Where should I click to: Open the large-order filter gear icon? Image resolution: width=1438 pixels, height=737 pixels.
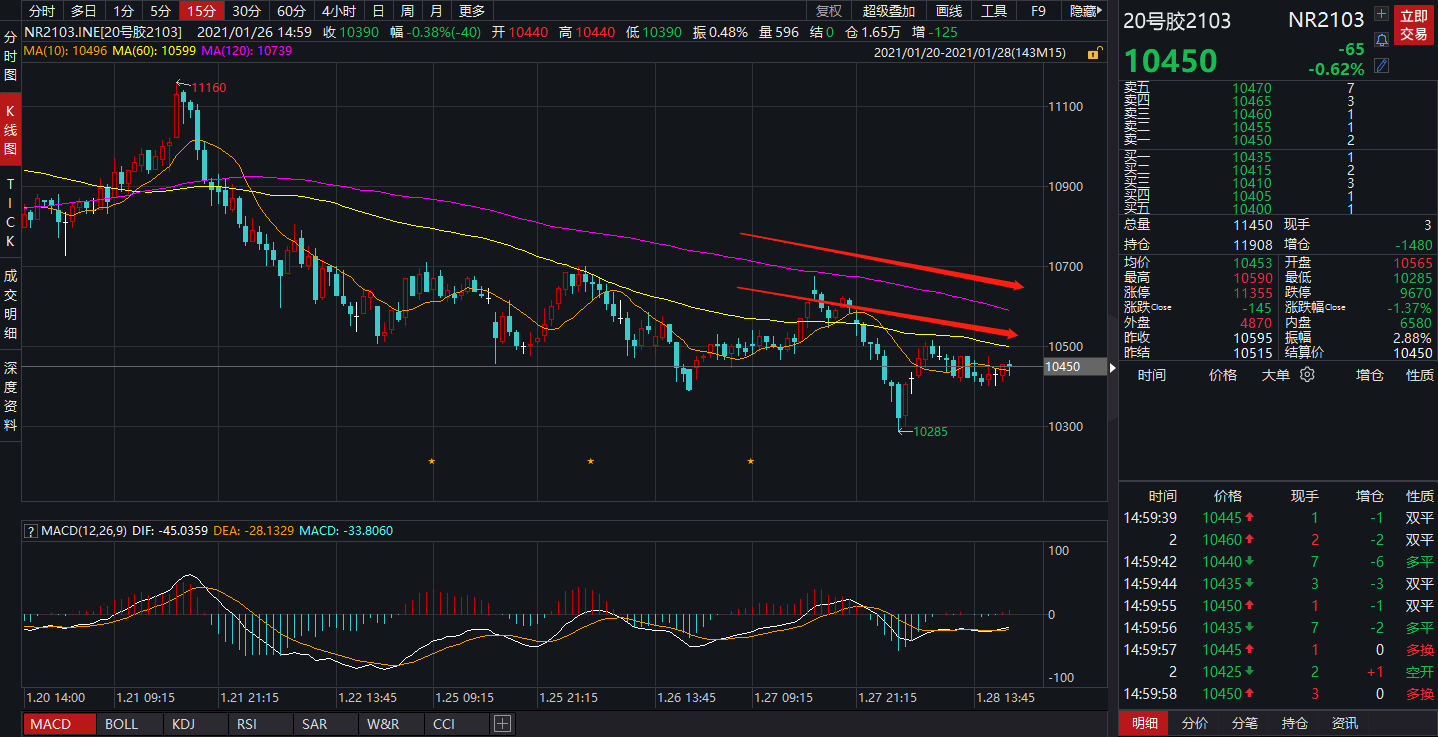click(x=1306, y=375)
